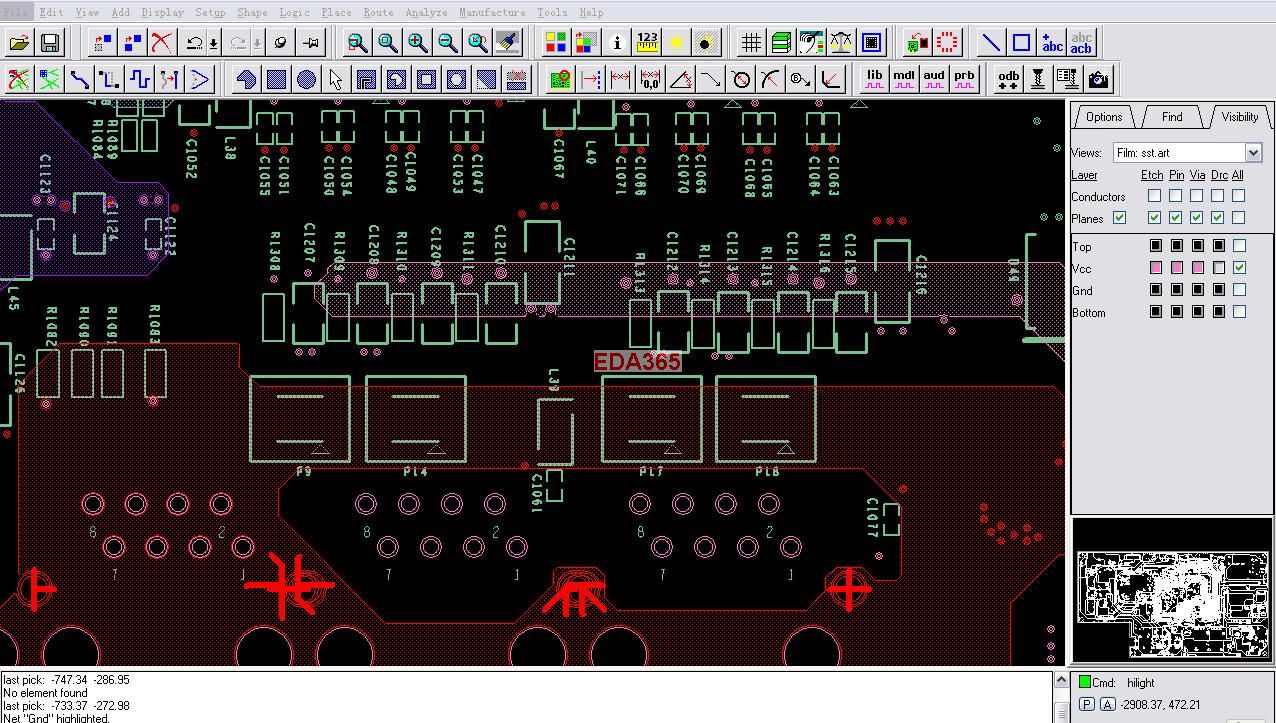Image resolution: width=1276 pixels, height=723 pixels.
Task: Click the Zoom Out magnifier icon
Action: tap(447, 43)
